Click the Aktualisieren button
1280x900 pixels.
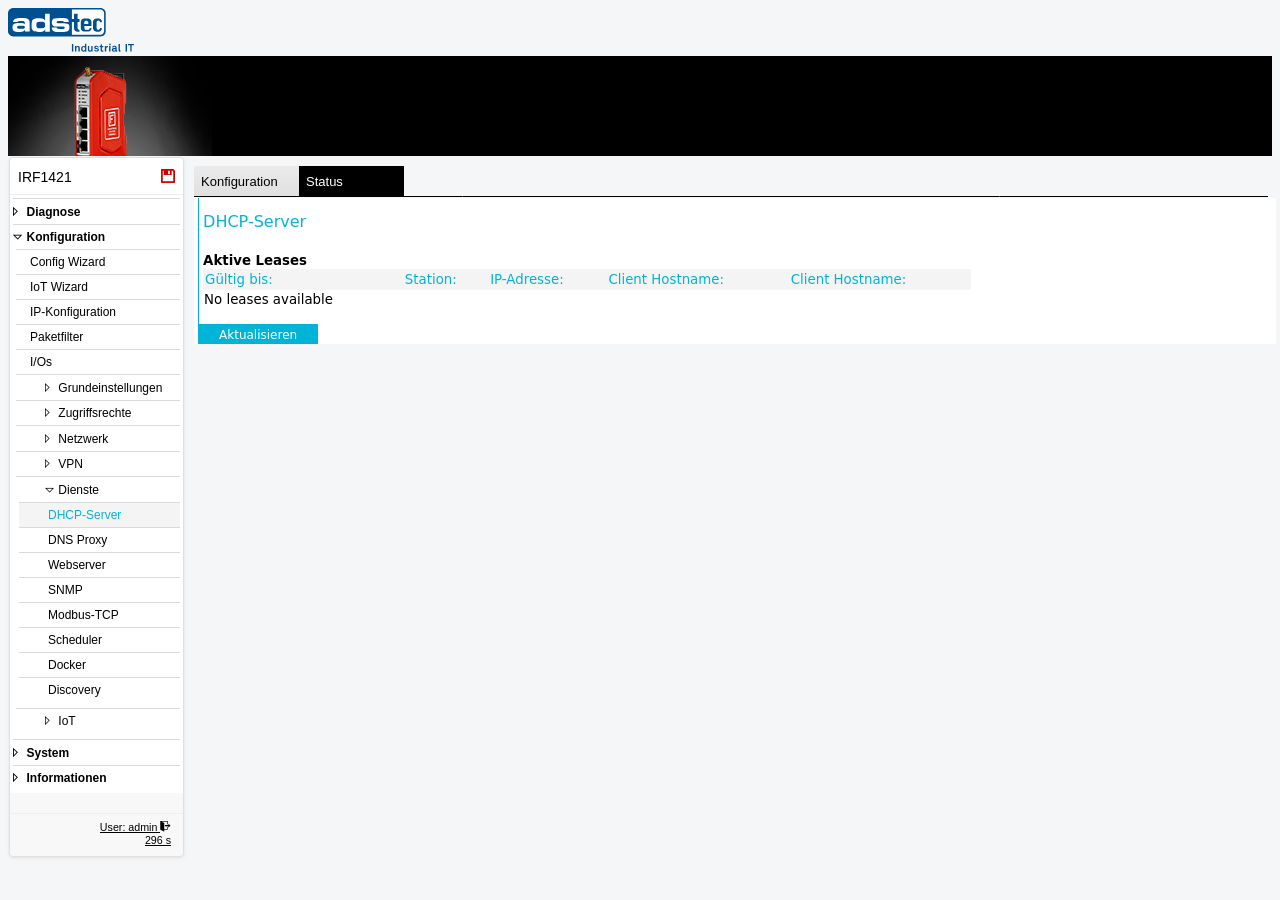point(258,334)
